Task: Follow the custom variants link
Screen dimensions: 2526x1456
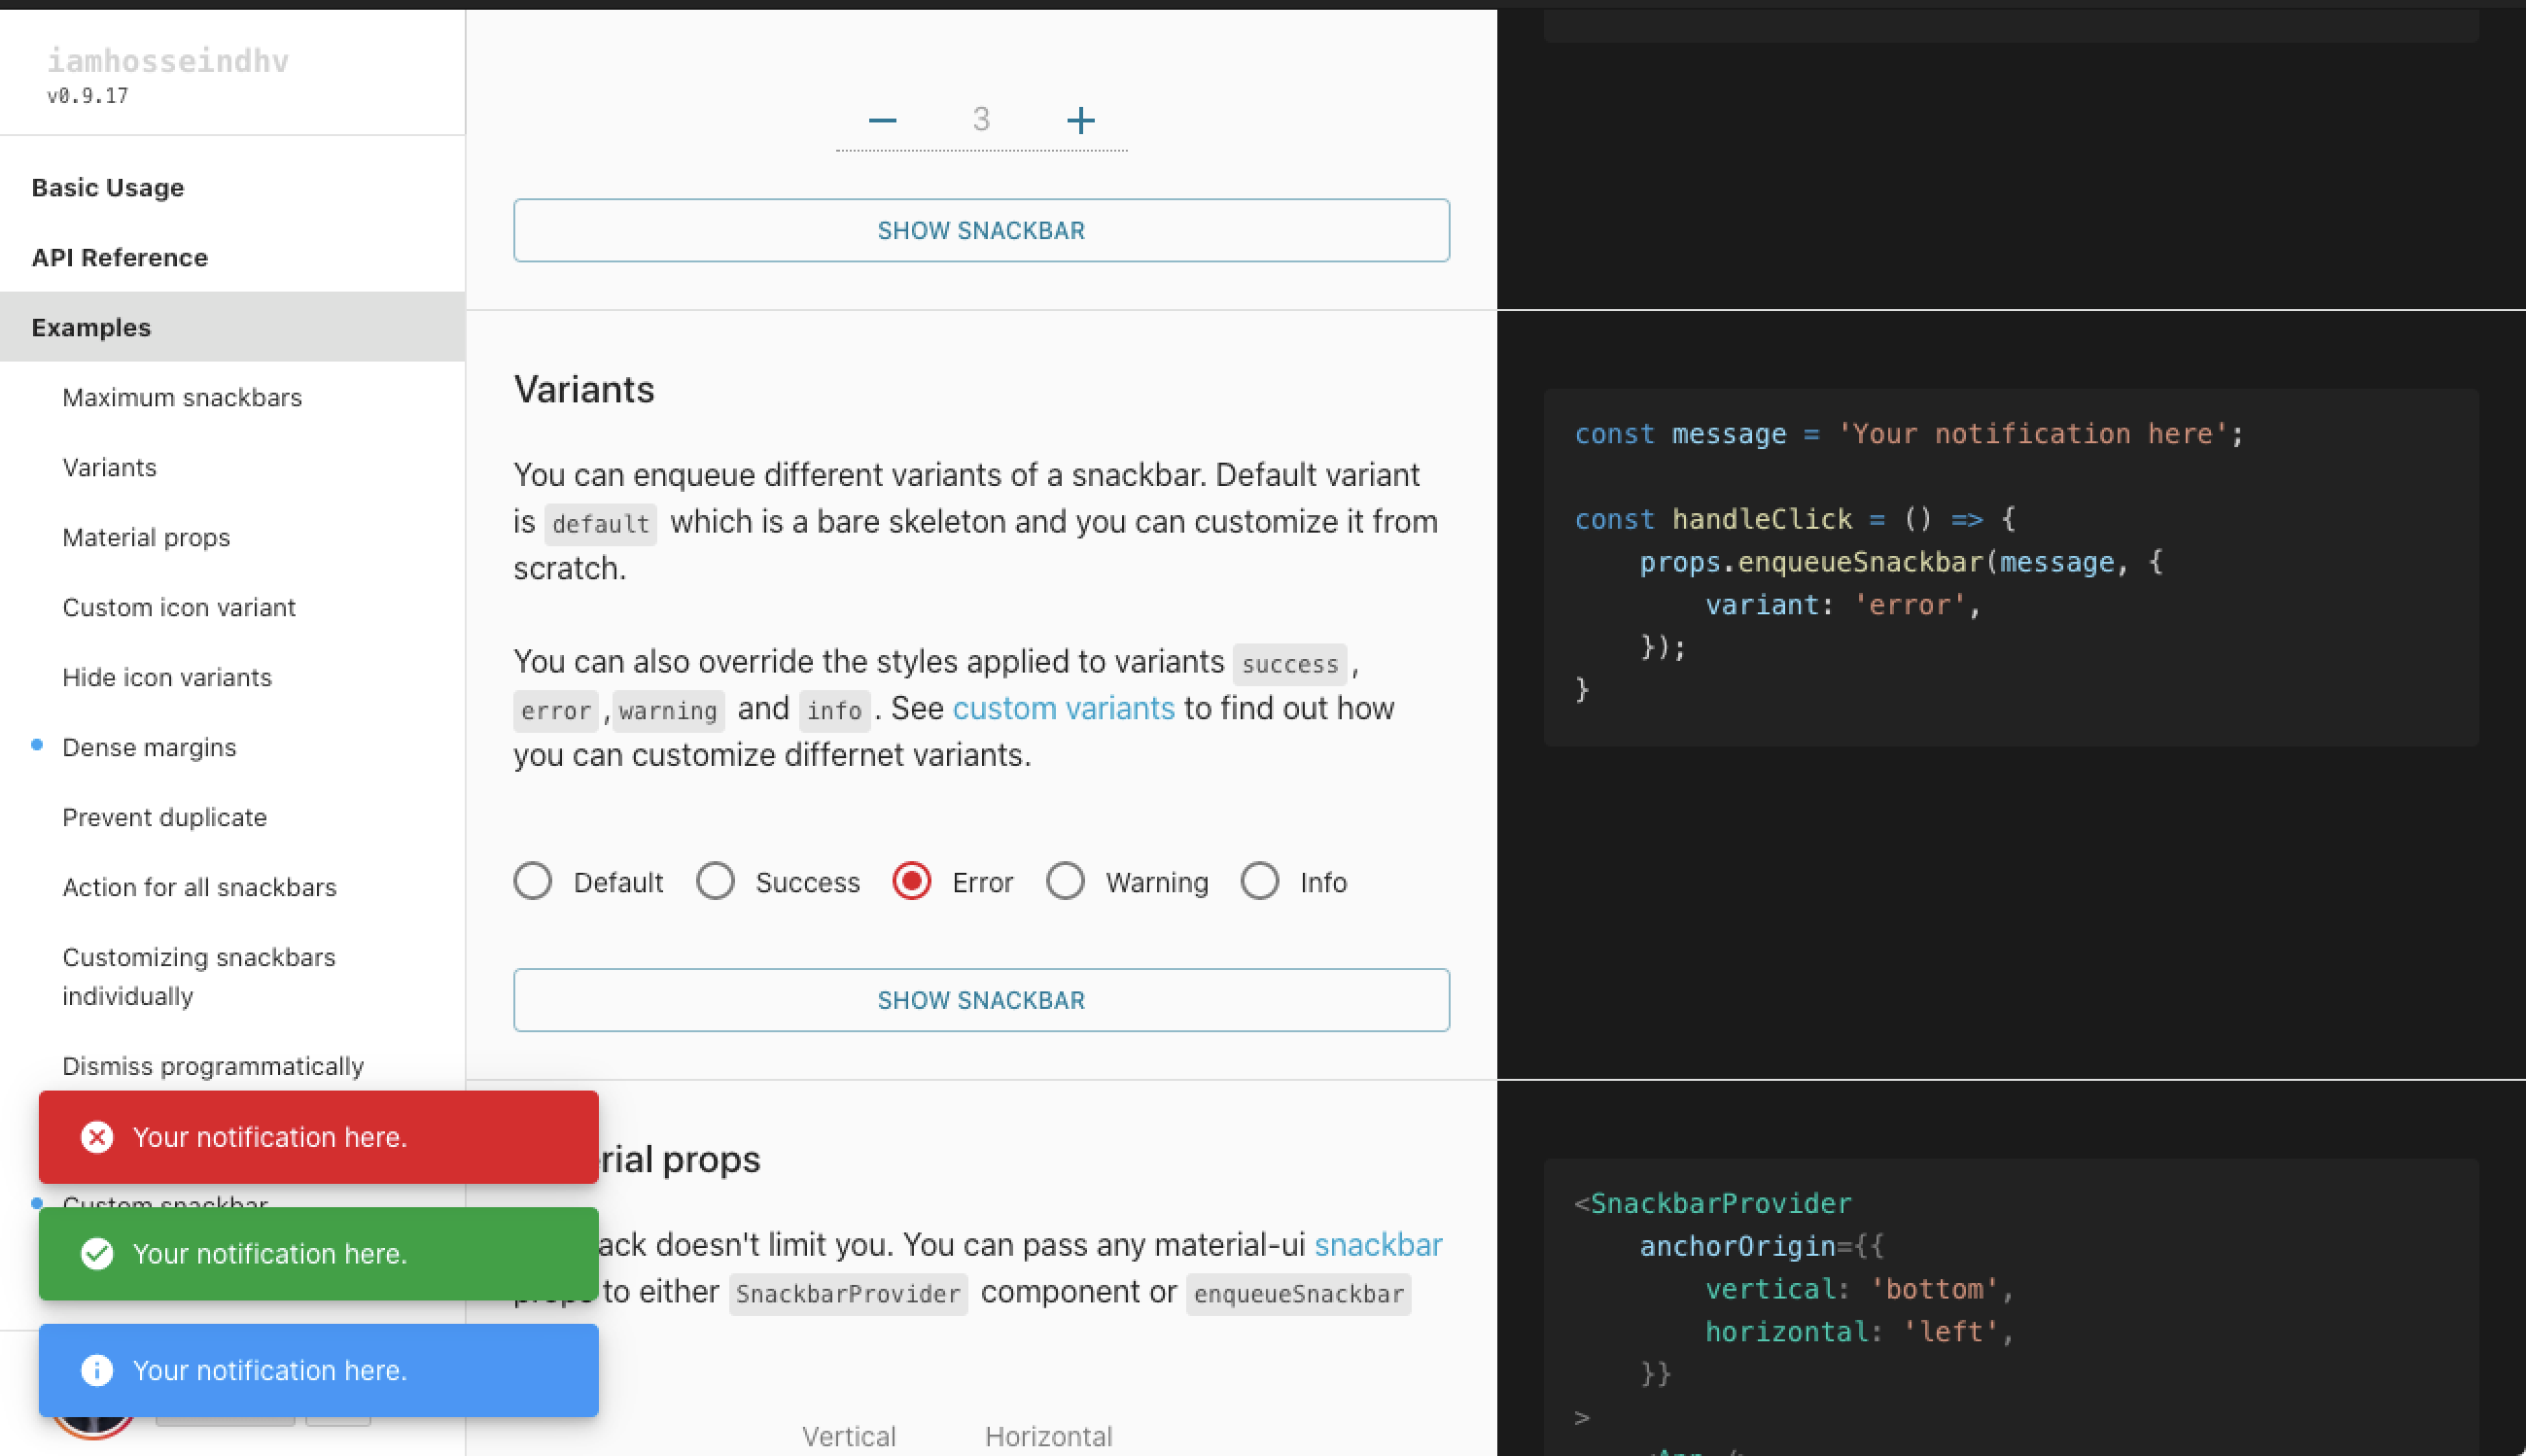Action: click(1063, 709)
